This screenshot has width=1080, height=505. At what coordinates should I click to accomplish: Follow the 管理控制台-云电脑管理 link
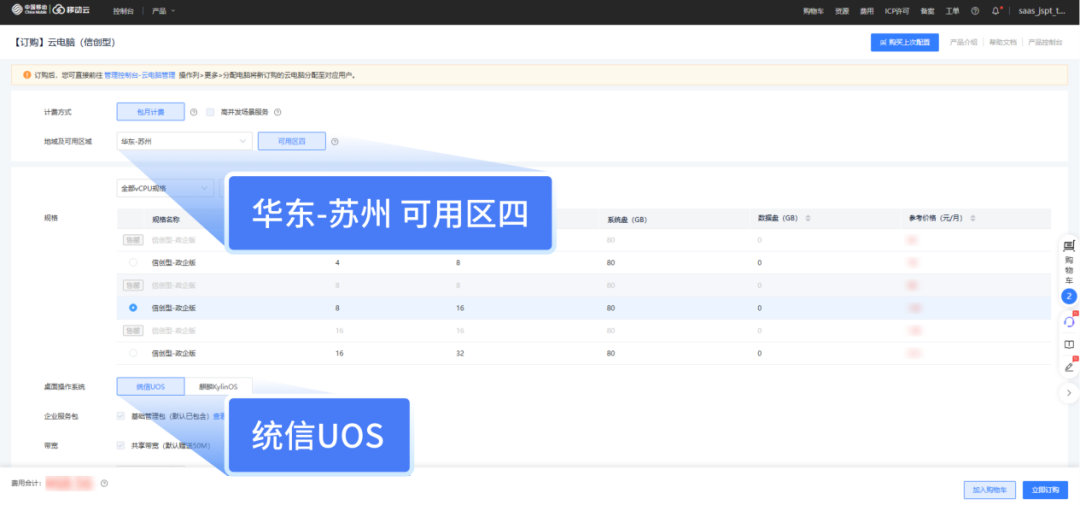(140, 75)
